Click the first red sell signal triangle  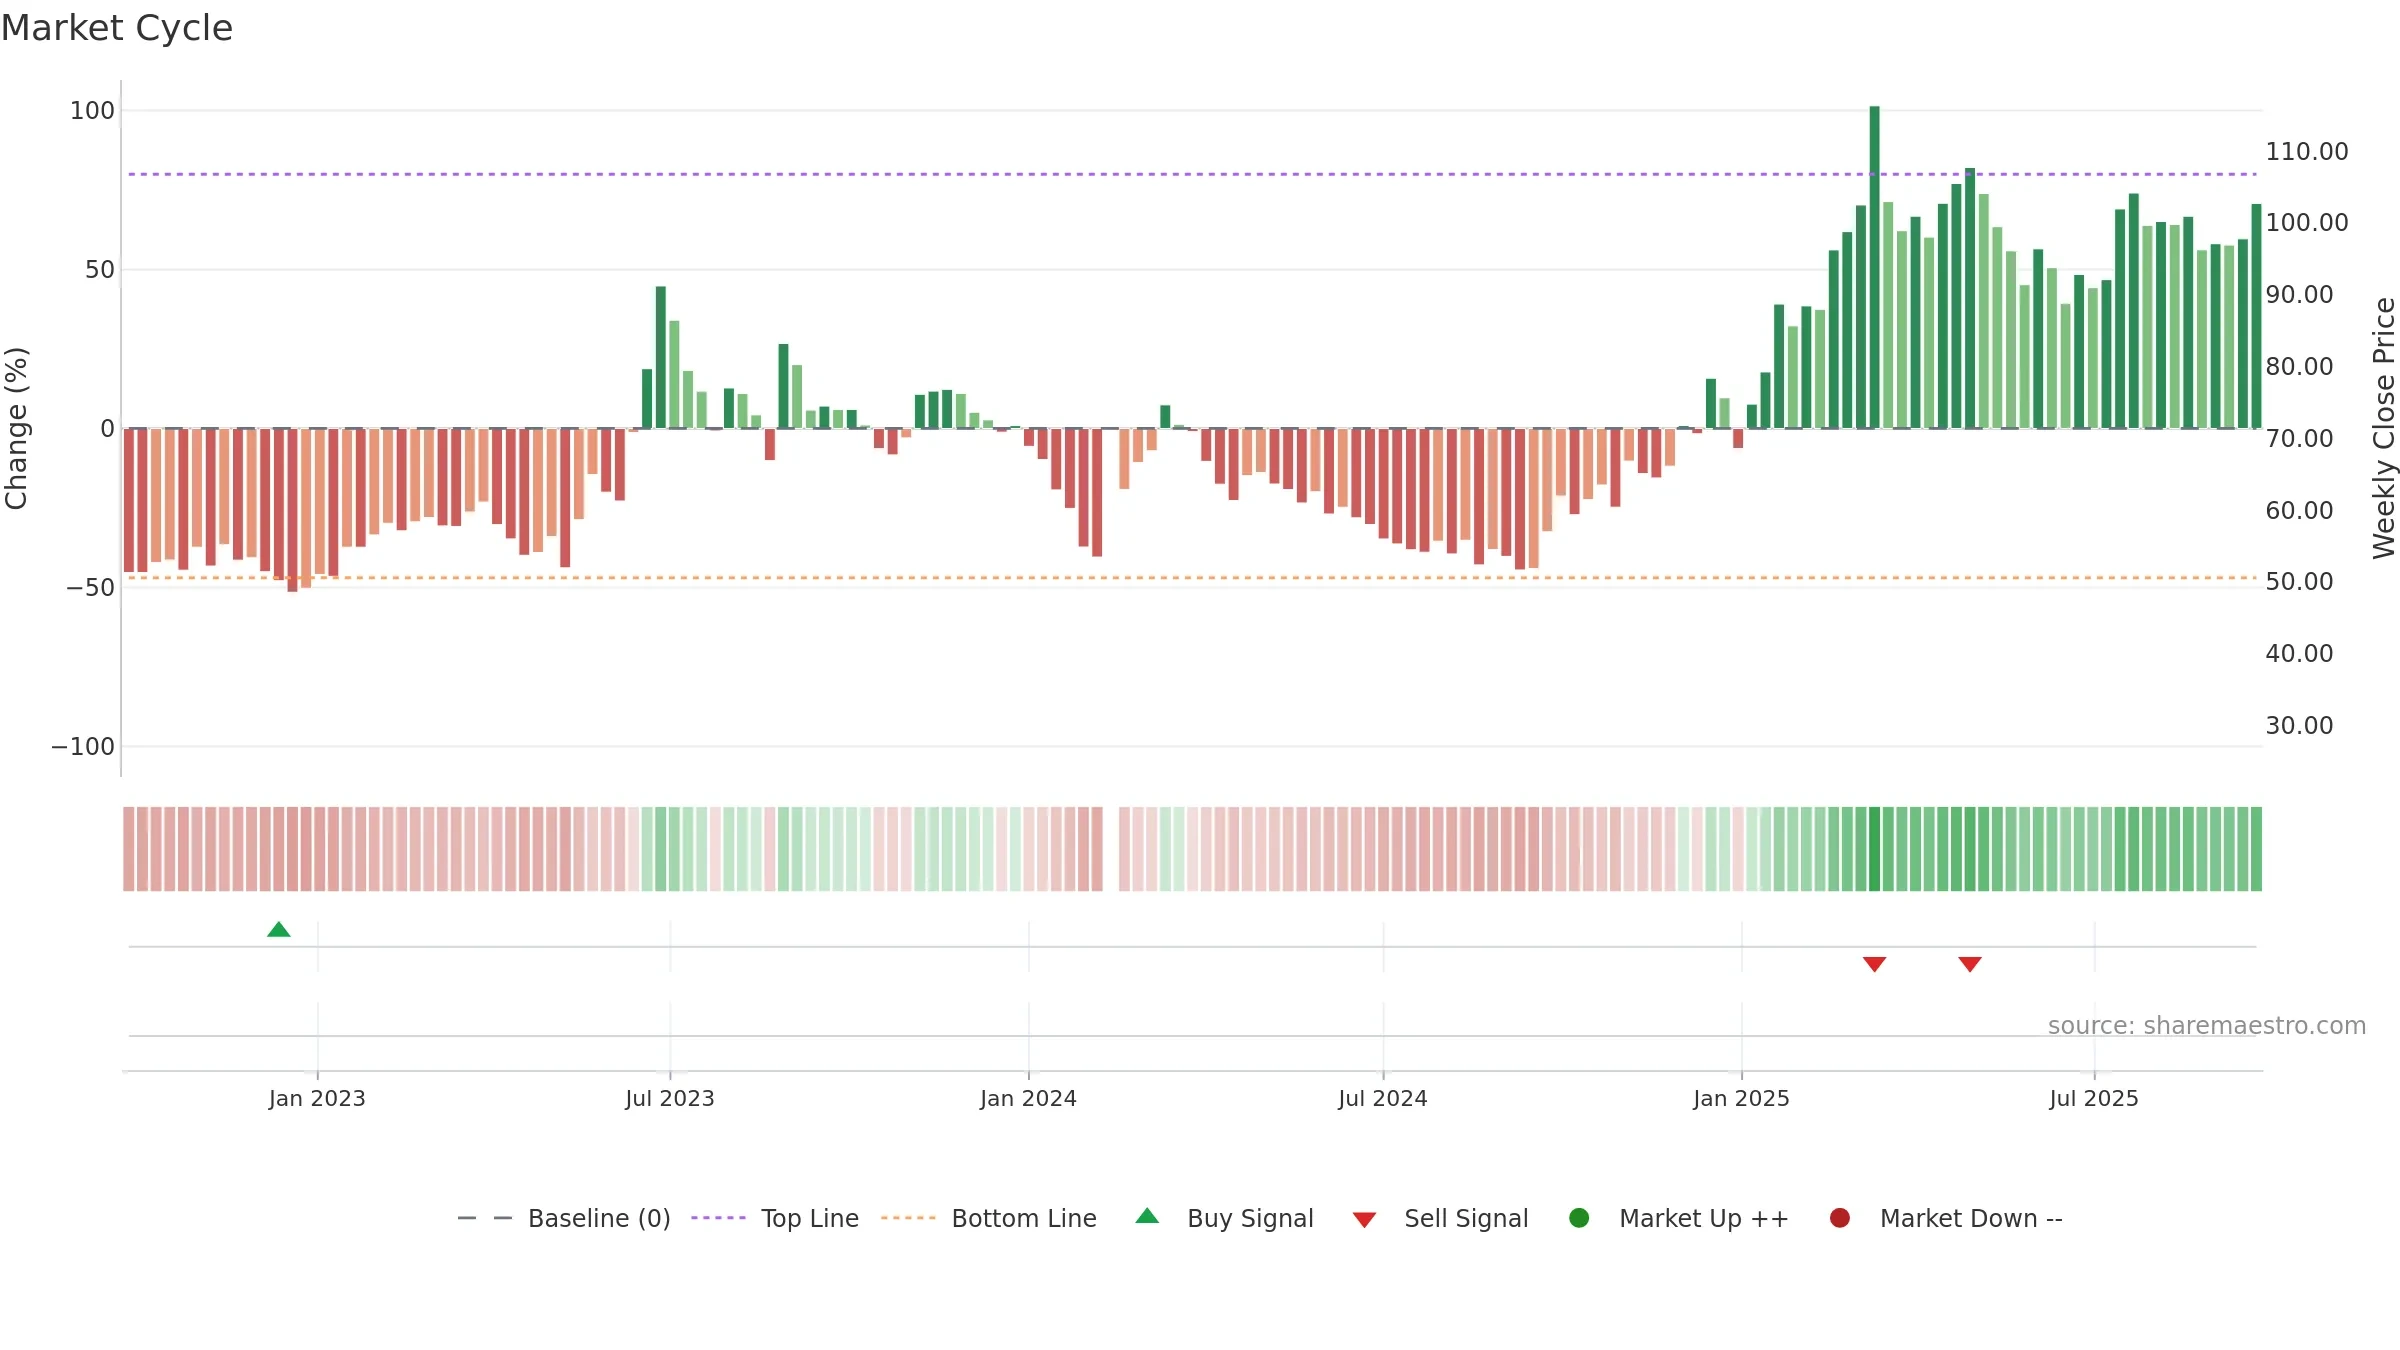(x=1875, y=964)
